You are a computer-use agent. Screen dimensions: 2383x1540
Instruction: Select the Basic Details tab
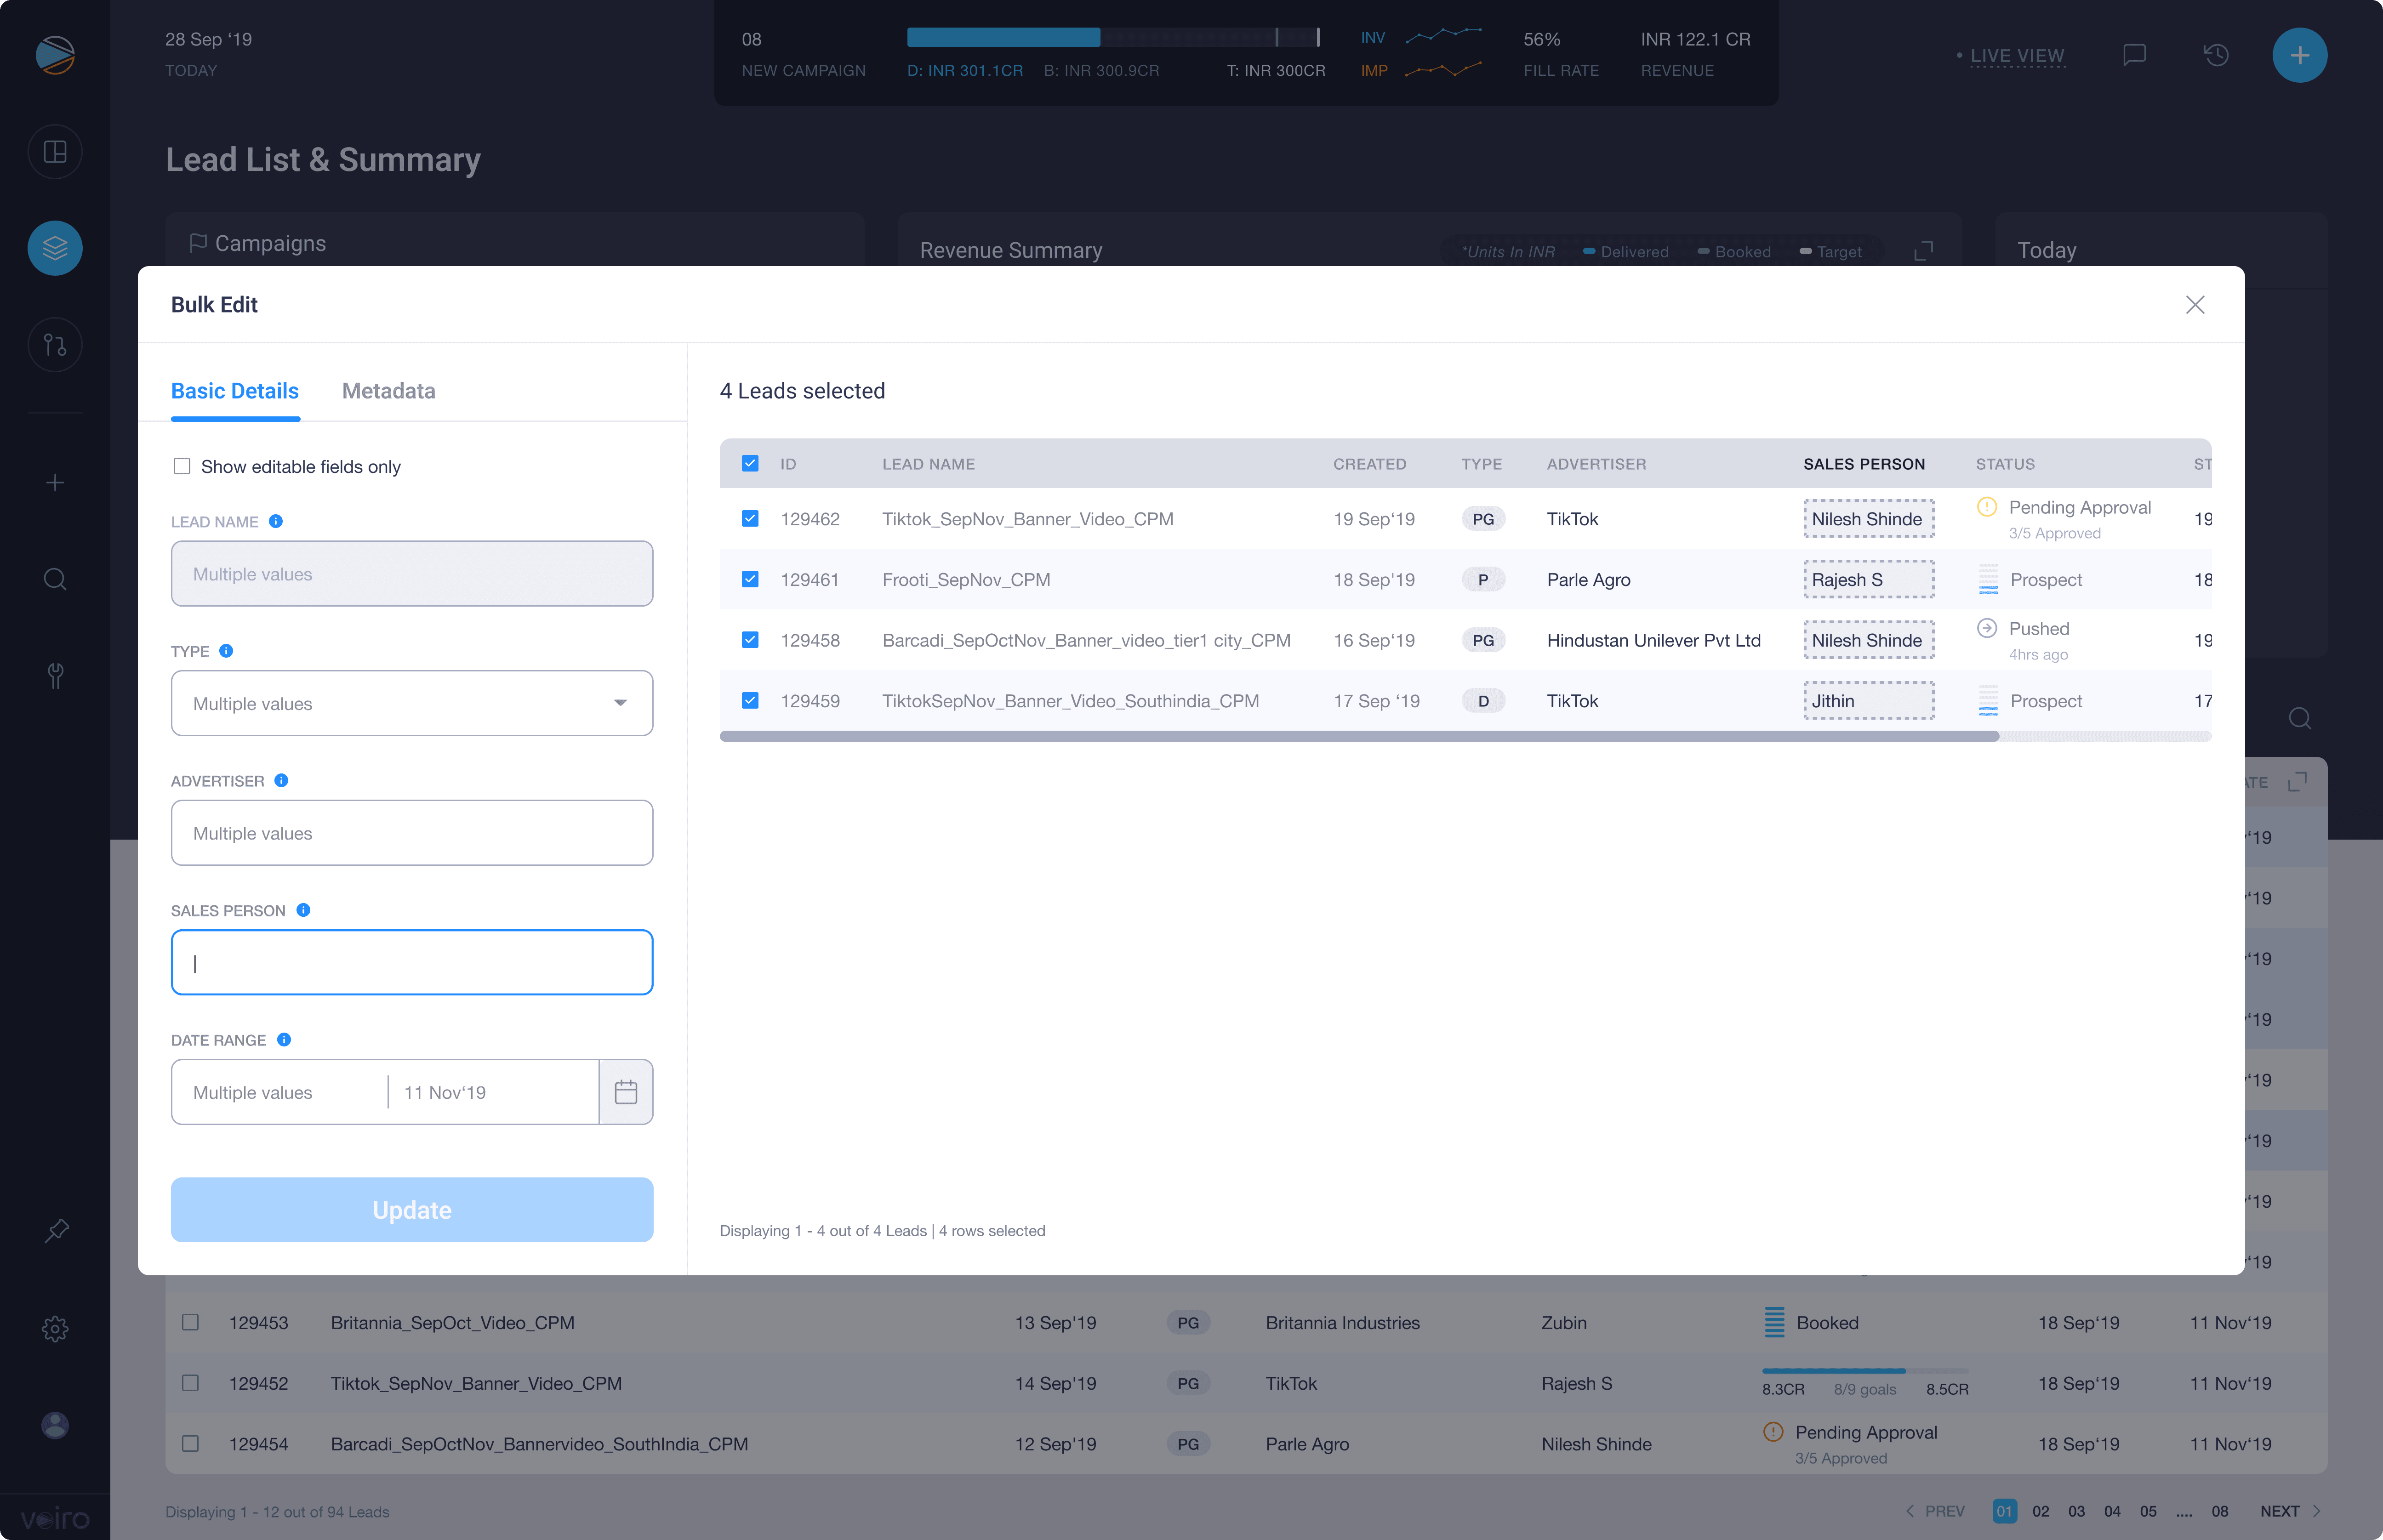click(234, 391)
